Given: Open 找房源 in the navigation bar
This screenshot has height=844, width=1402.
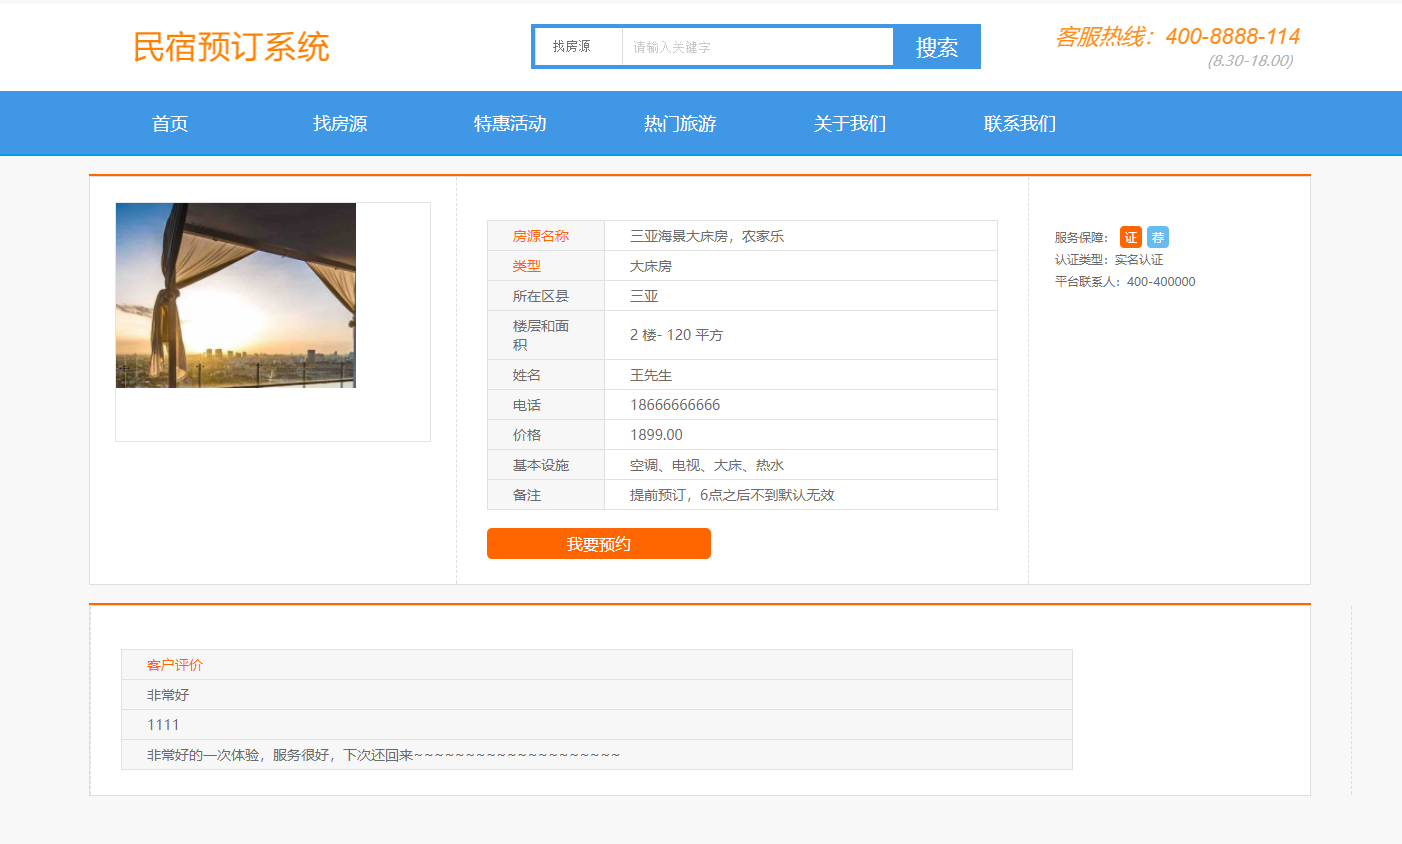Looking at the screenshot, I should (x=340, y=124).
